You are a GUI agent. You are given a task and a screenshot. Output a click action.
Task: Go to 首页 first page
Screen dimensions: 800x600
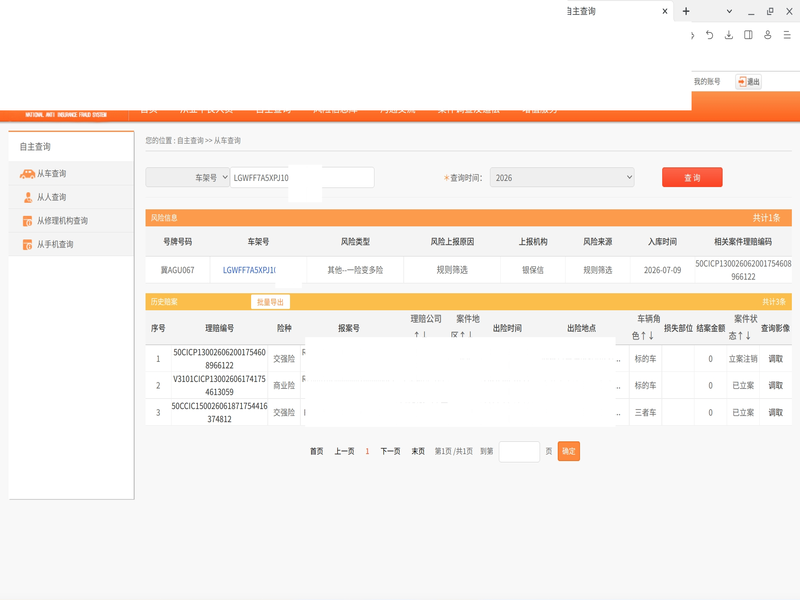316,452
